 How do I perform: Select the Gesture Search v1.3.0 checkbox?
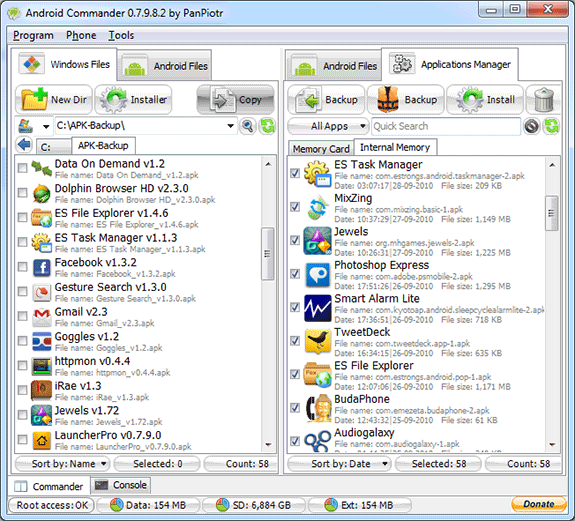tap(23, 291)
